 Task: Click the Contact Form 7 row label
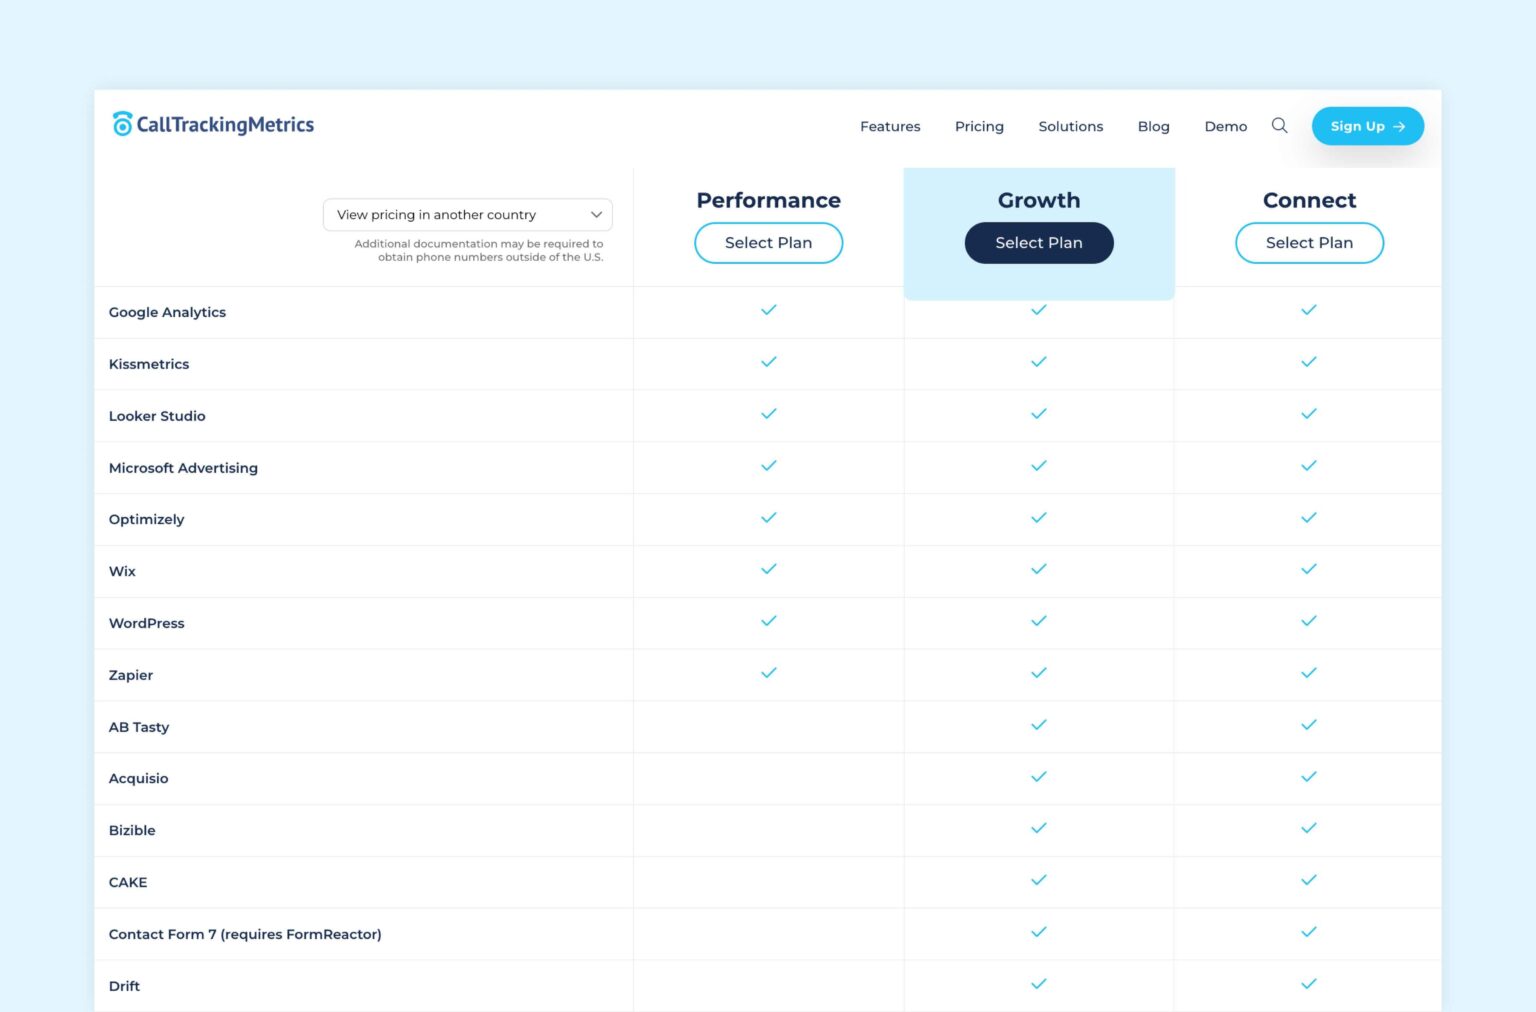(245, 933)
